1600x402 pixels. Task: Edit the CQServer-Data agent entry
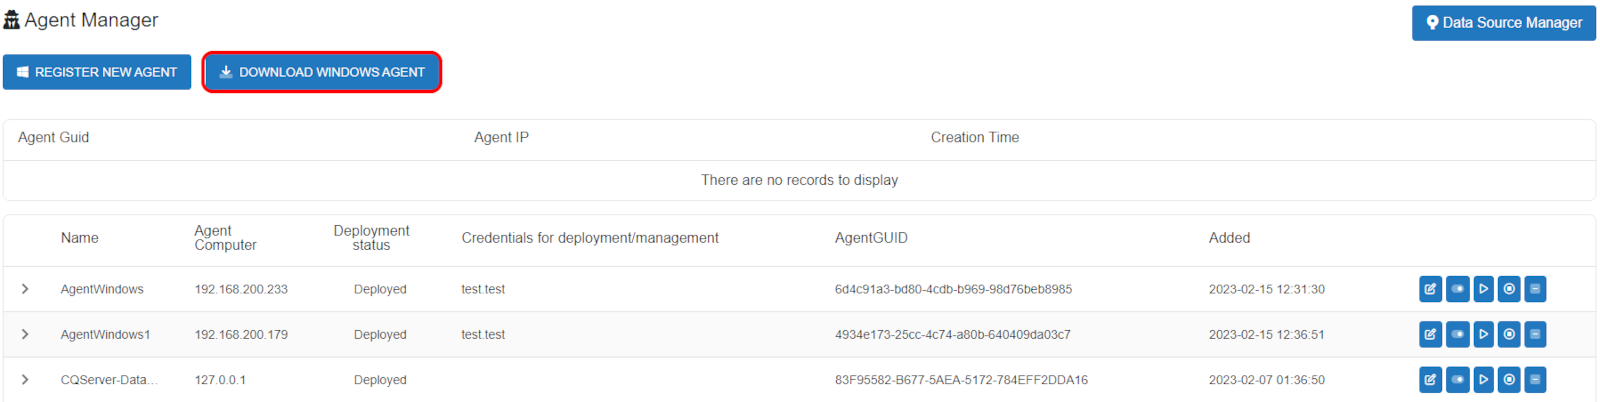pos(1431,380)
